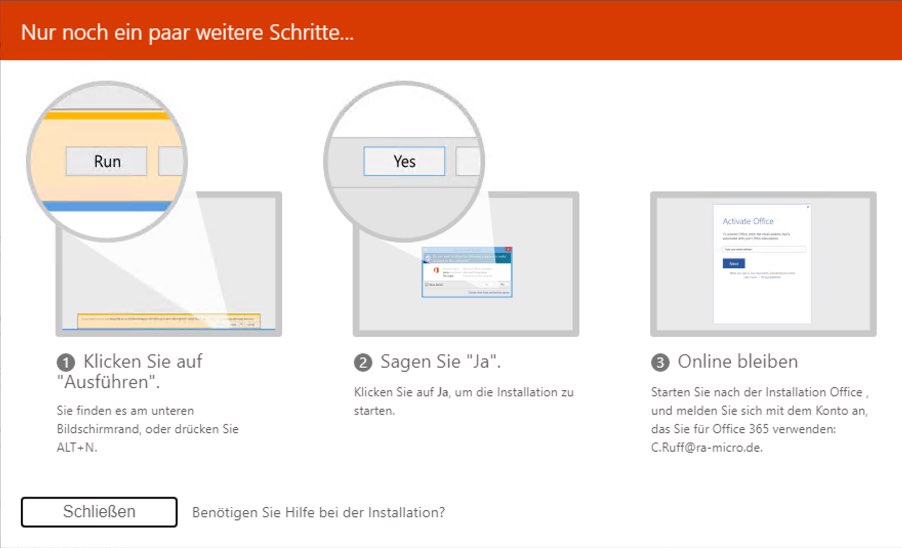902x548 pixels.
Task: Click the magnified Yes button illustration
Action: (404, 161)
